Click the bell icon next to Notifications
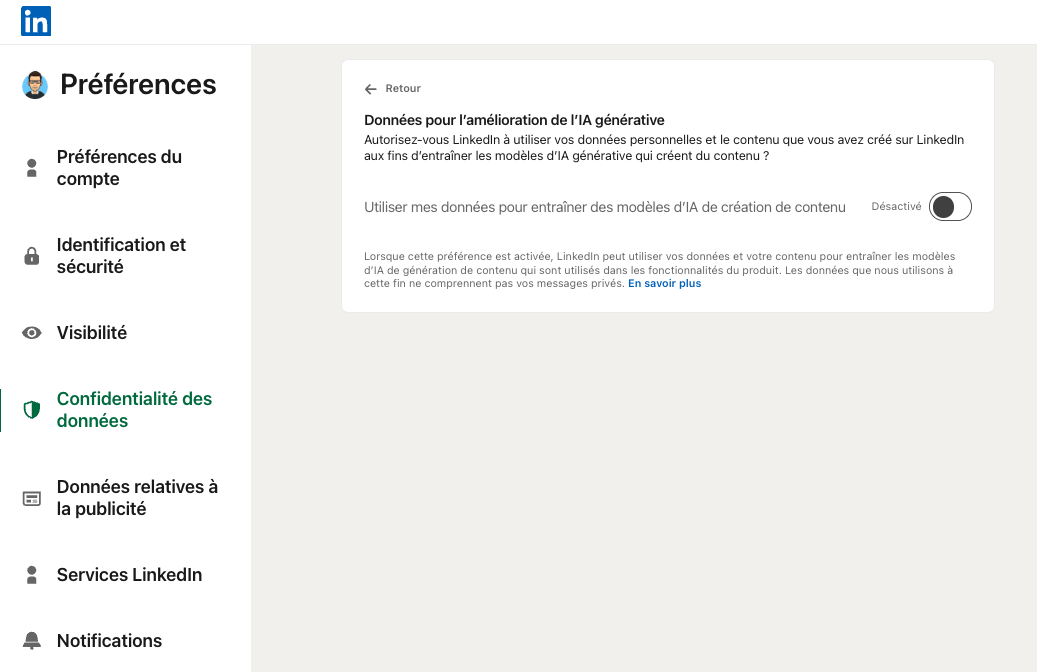This screenshot has width=1037, height=672. (32, 641)
